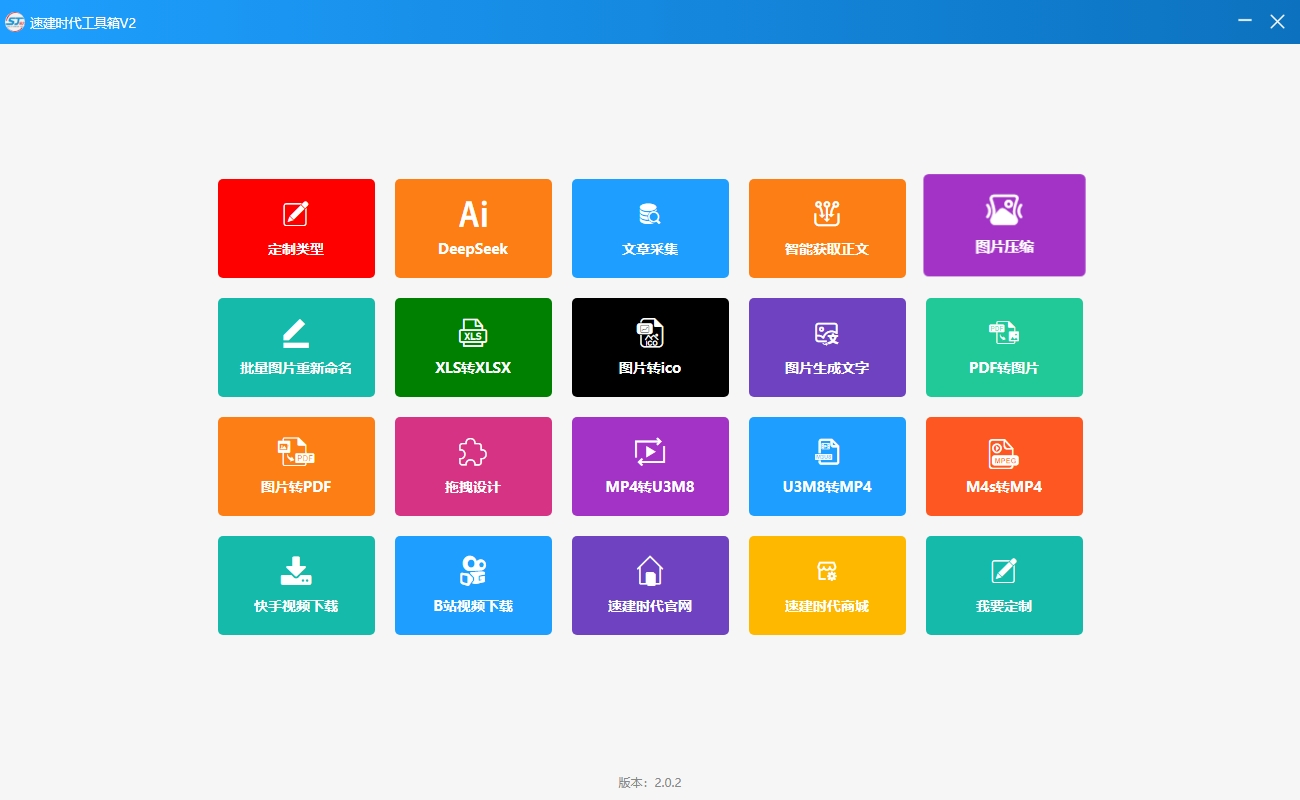The height and width of the screenshot is (800, 1300).
Task: Select the 图片转ico converter tile
Action: click(650, 347)
